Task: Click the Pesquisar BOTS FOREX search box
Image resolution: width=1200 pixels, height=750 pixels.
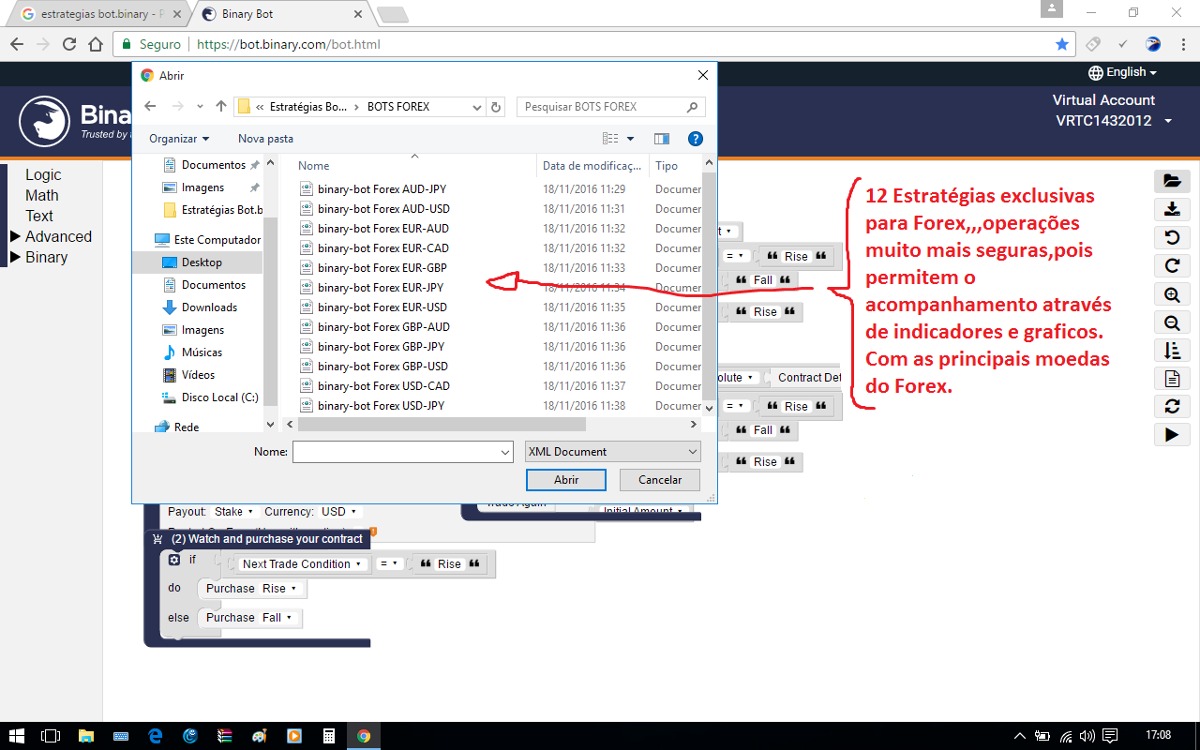Action: 611,107
